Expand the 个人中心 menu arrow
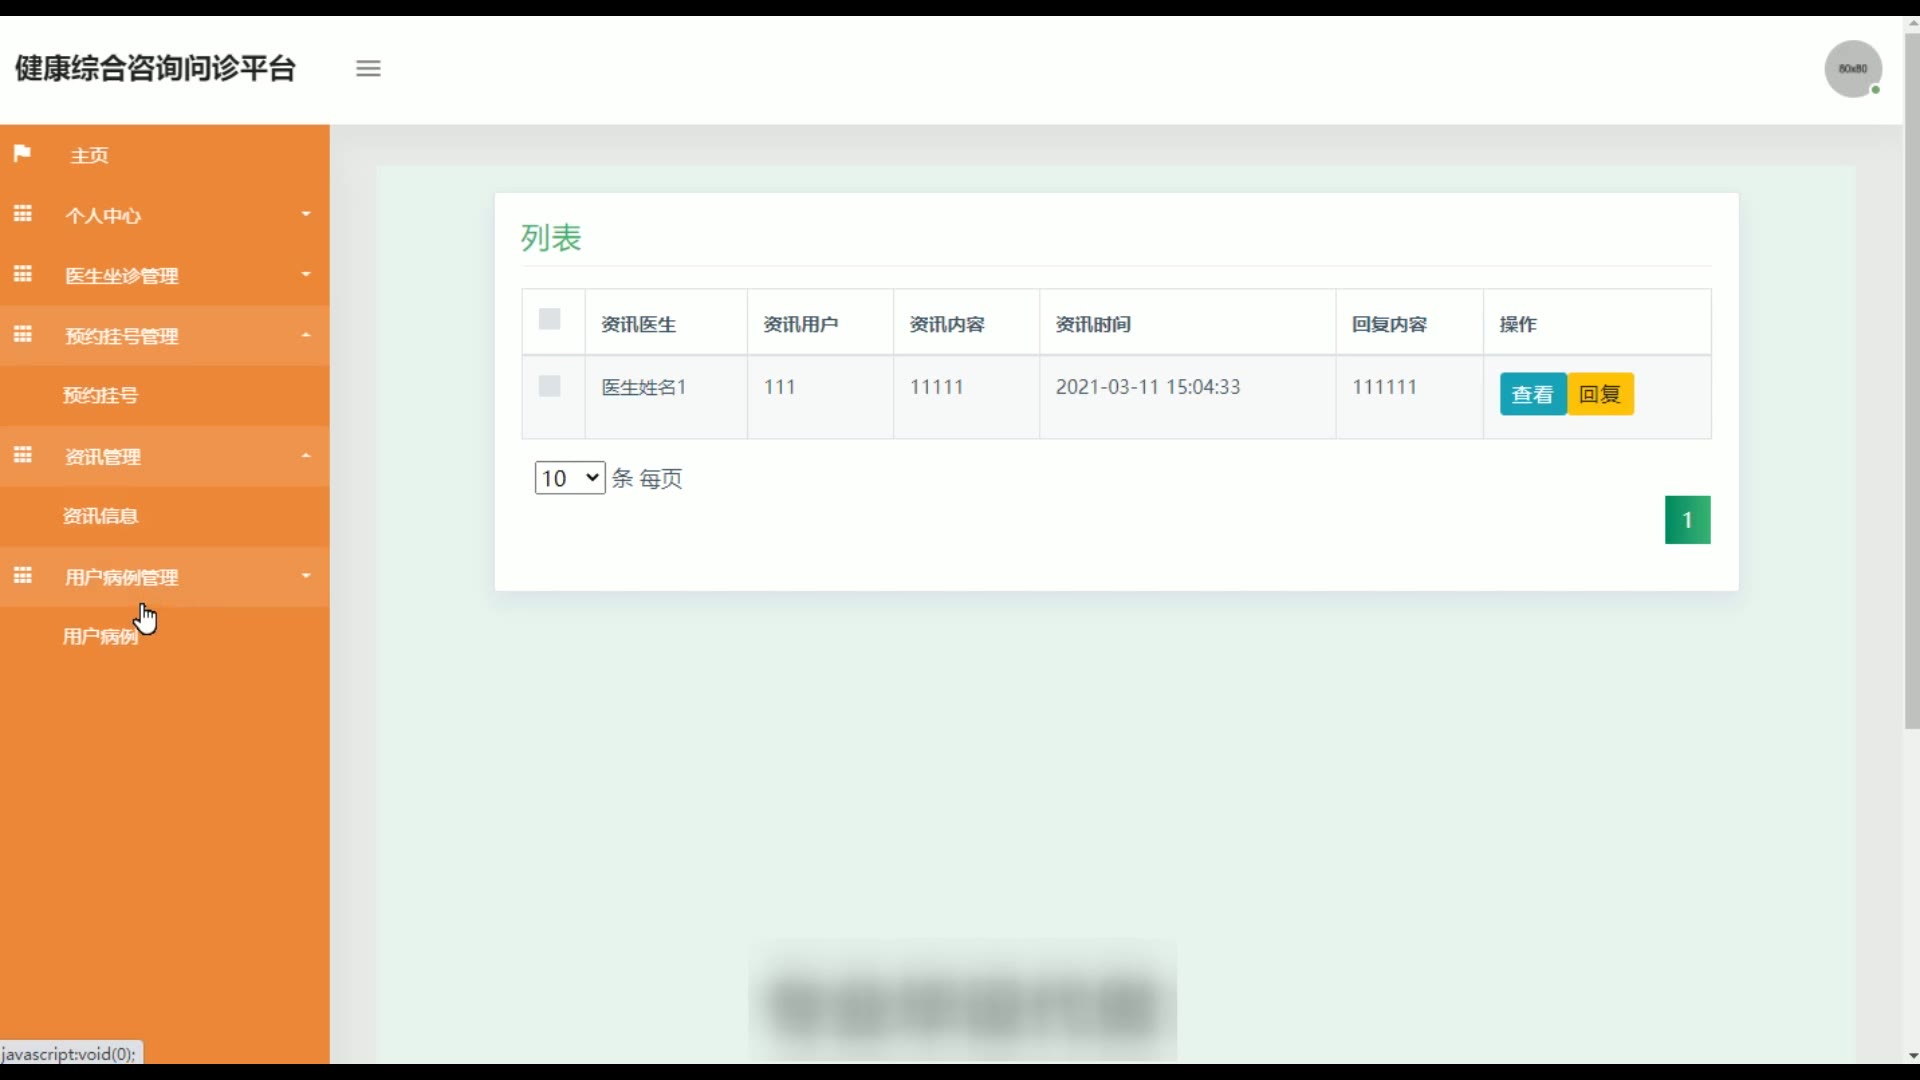1920x1080 pixels. coord(306,214)
